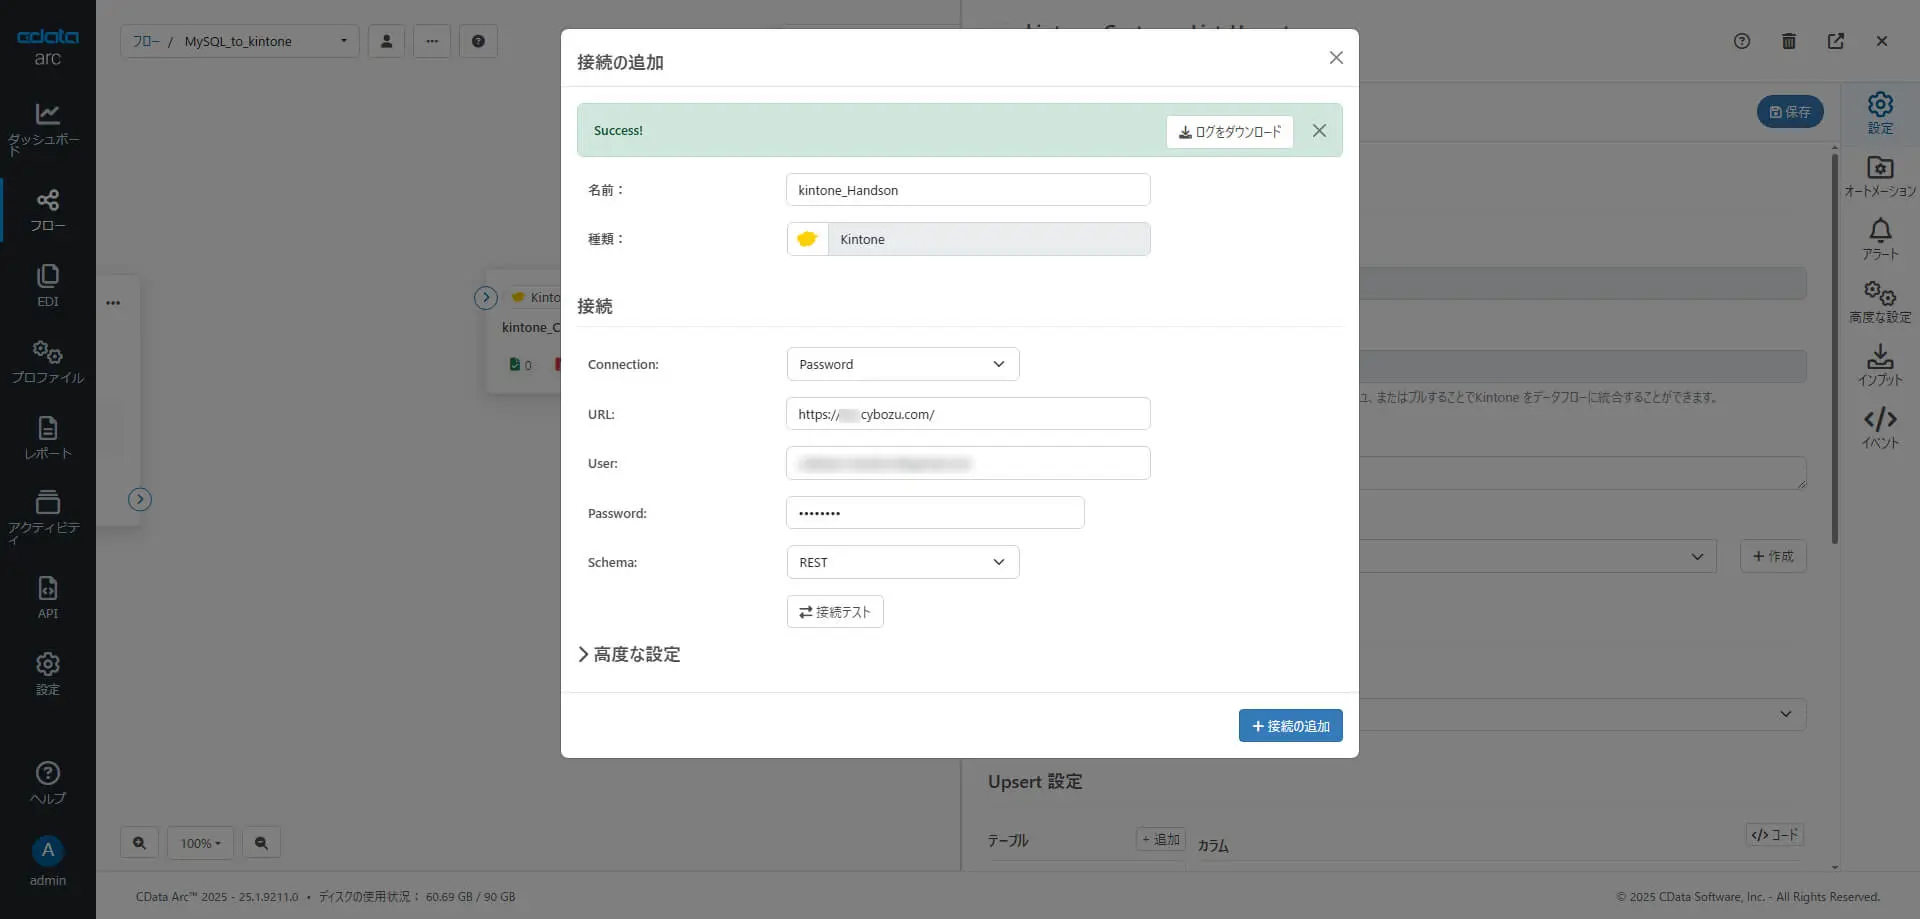Click the flow toolbar help question icon
This screenshot has width=1920, height=919.
478,41
